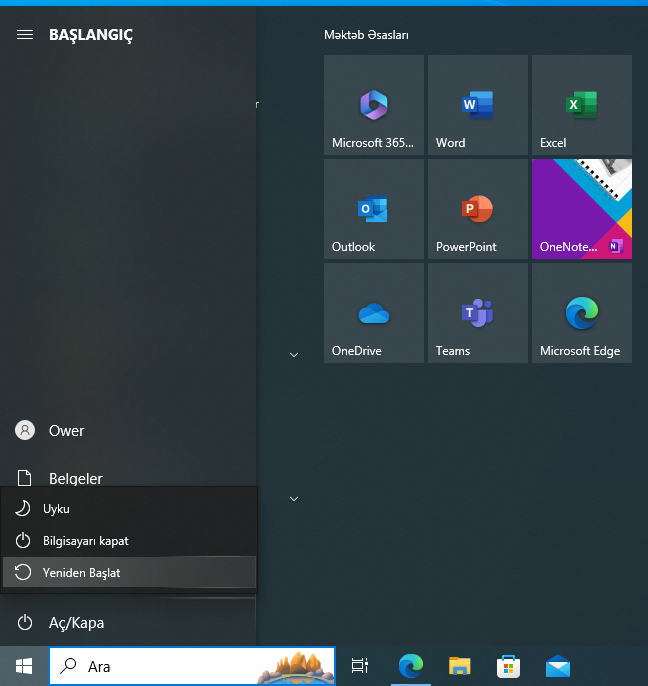Click the BAŞLANGIÇ heading text

[91, 35]
